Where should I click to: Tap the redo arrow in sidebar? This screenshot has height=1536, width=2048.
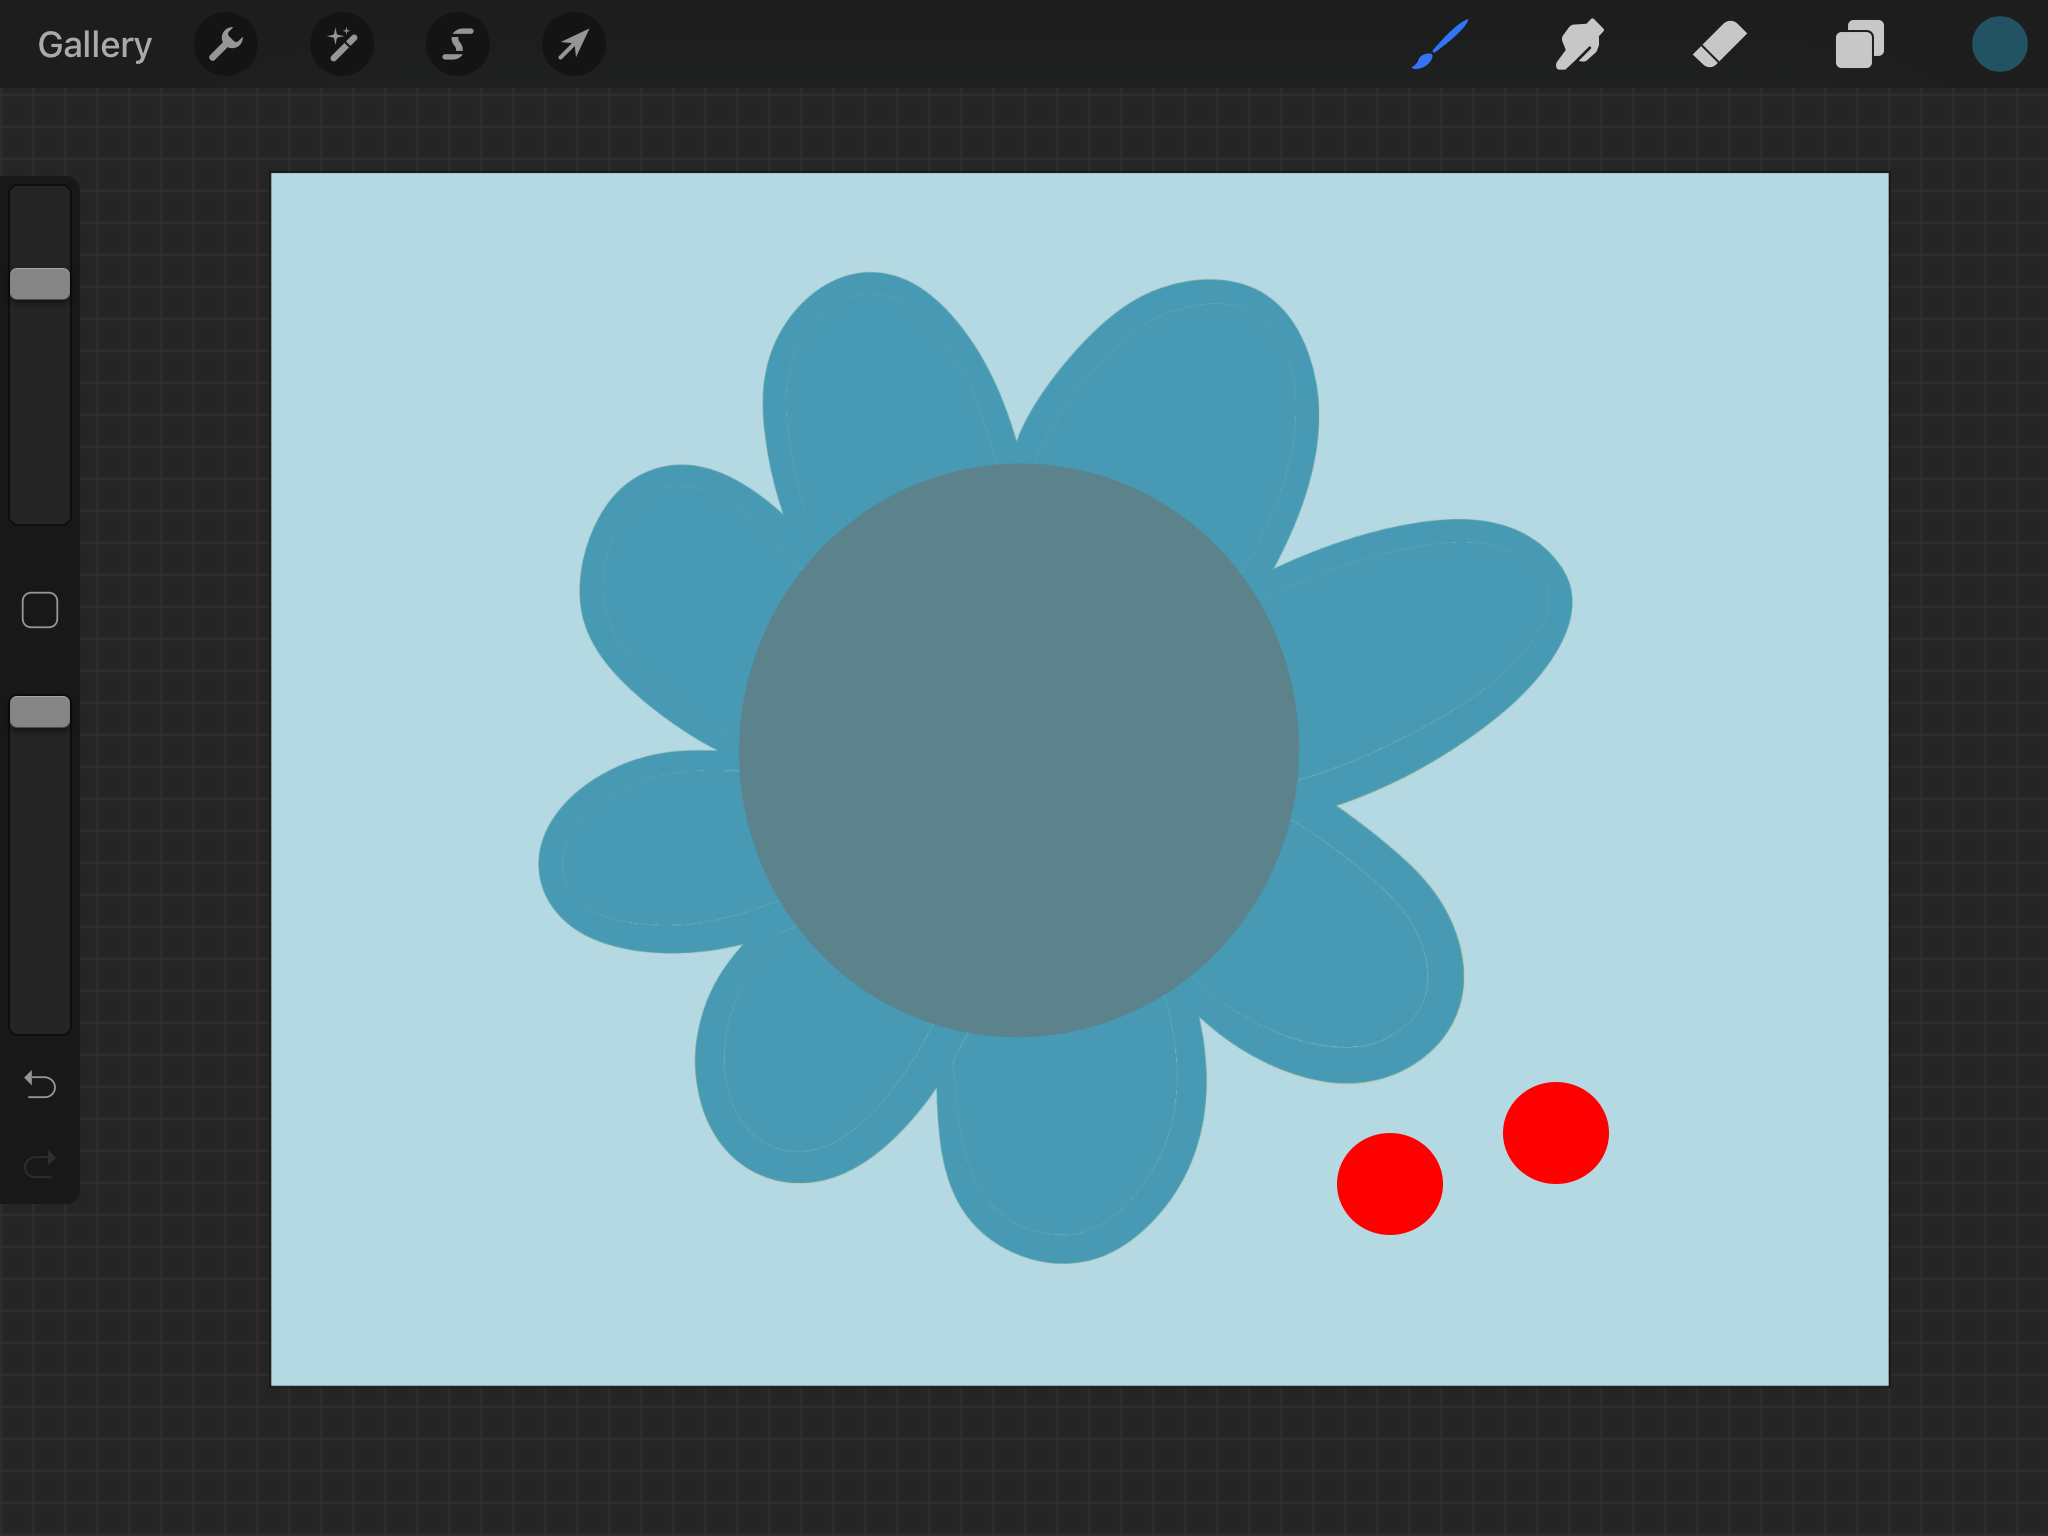coord(40,1164)
